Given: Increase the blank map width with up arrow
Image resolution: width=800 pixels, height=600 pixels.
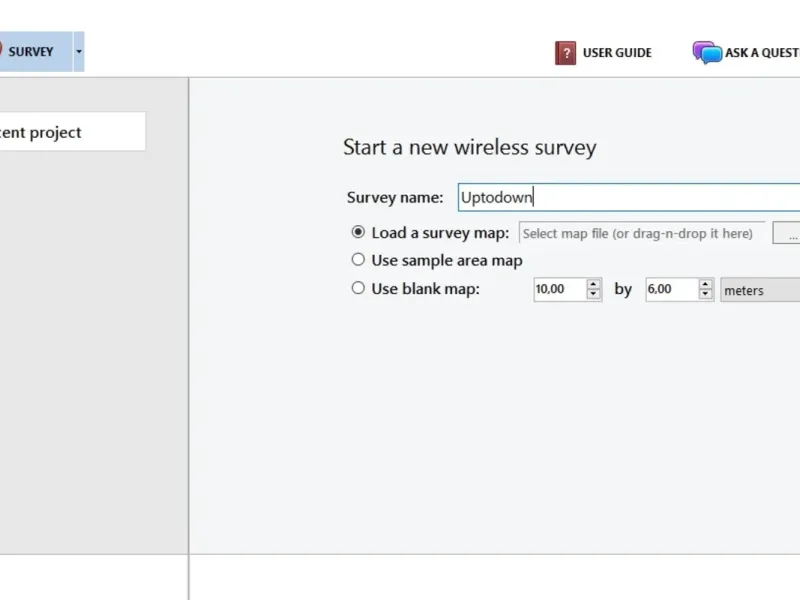Looking at the screenshot, I should [x=594, y=284].
